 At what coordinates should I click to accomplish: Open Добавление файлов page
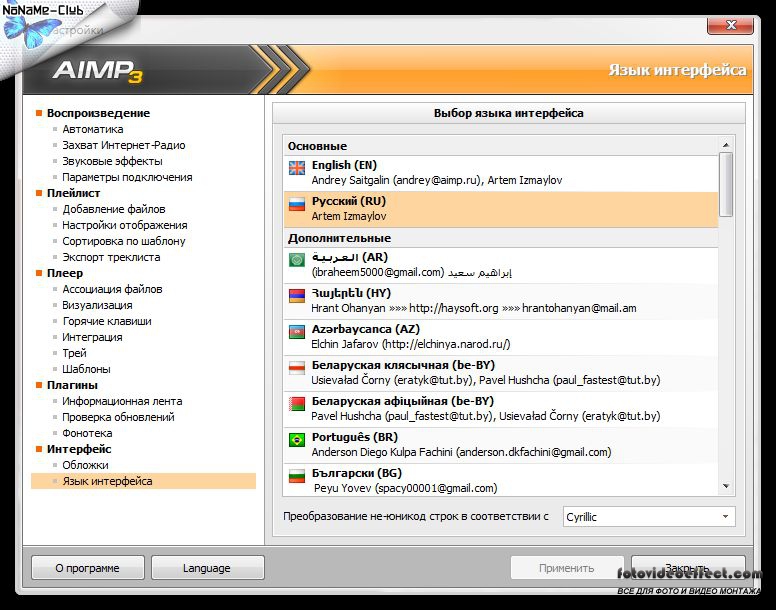114,209
